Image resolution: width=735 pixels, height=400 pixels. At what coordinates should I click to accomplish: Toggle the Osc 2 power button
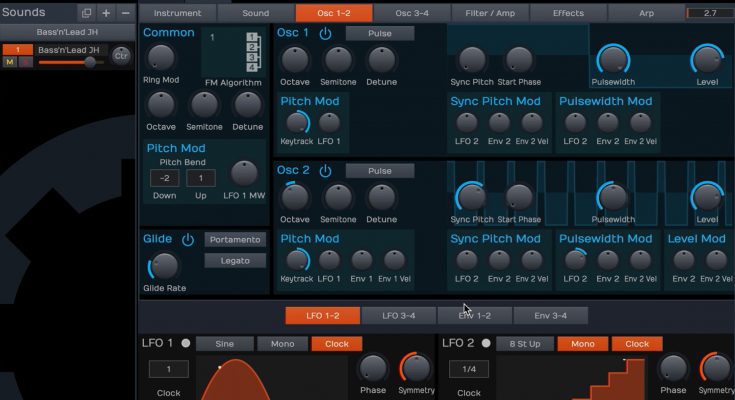click(325, 171)
